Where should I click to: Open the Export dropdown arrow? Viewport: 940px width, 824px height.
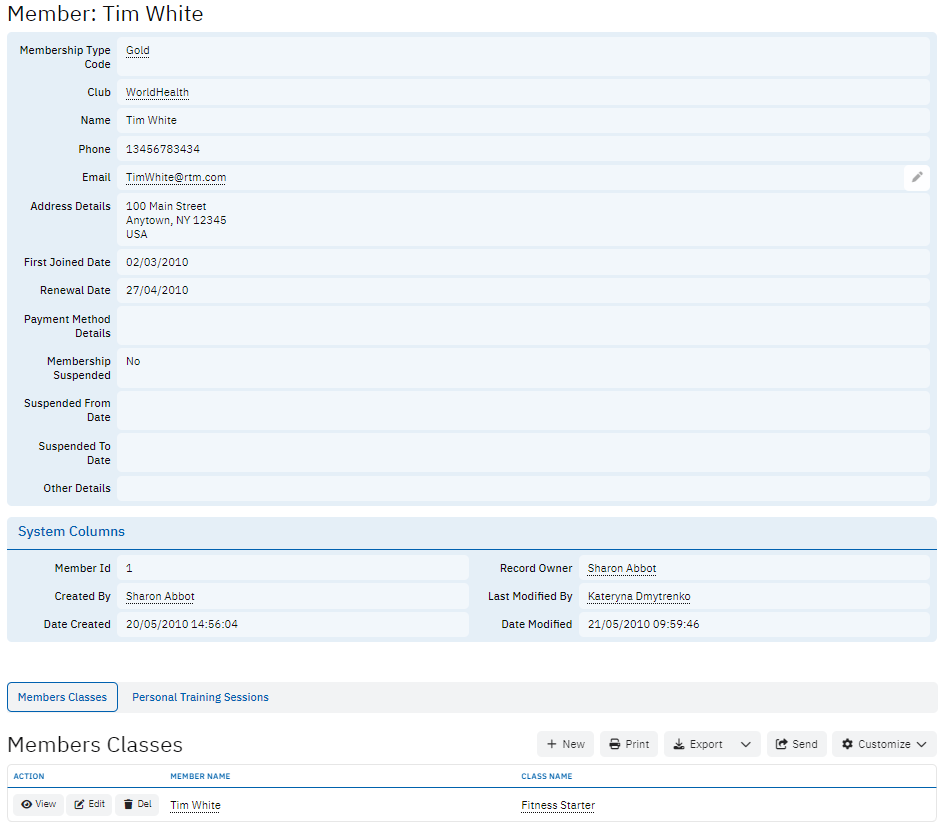[x=745, y=744]
